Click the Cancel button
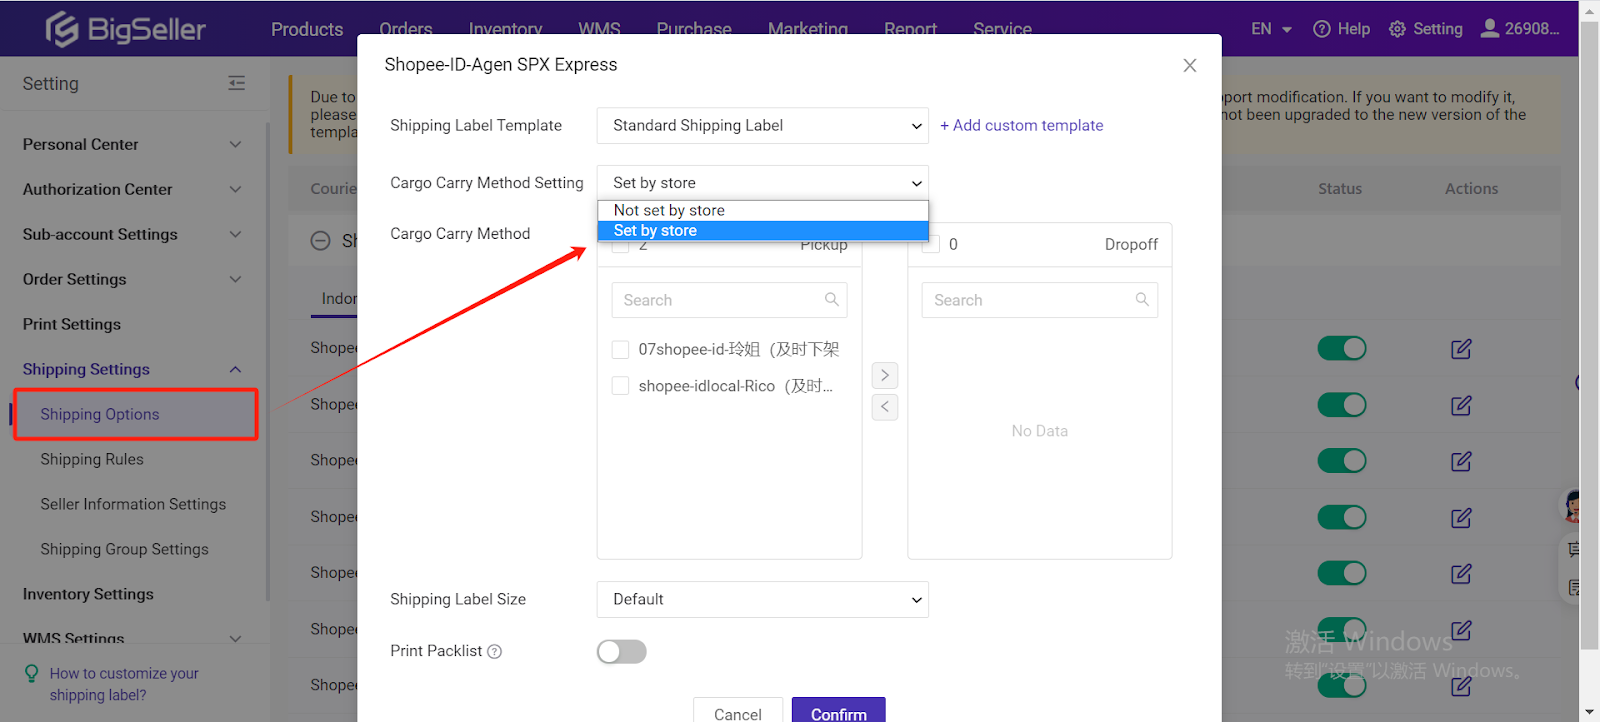 click(x=738, y=712)
